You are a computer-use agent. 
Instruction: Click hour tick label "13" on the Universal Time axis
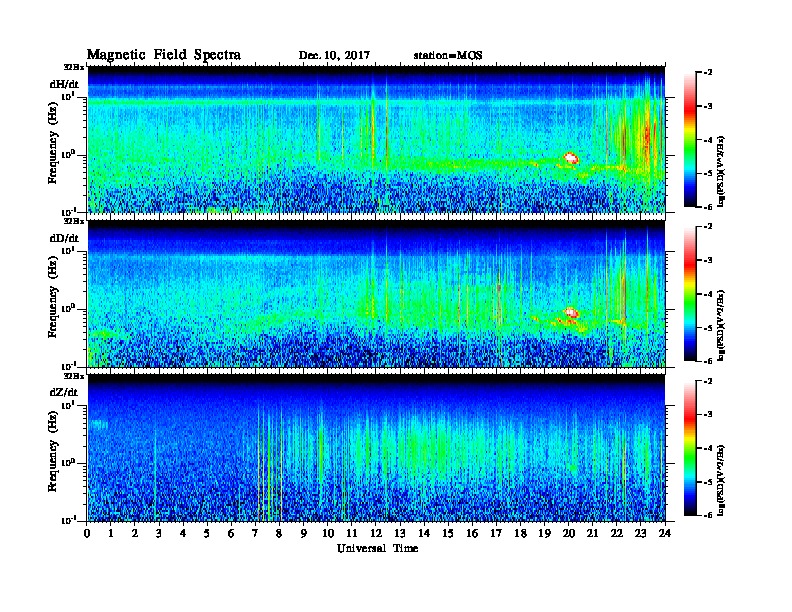click(x=400, y=534)
